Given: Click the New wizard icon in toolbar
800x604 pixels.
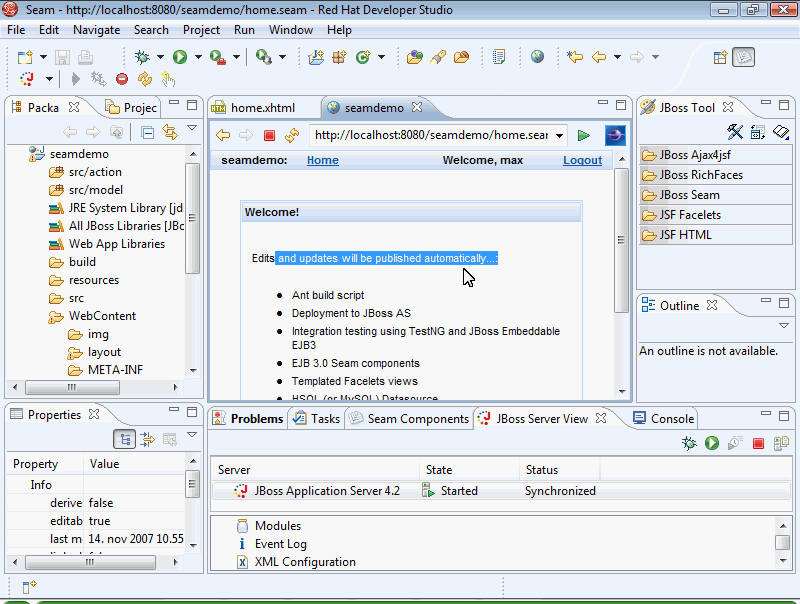Looking at the screenshot, I should (25, 57).
